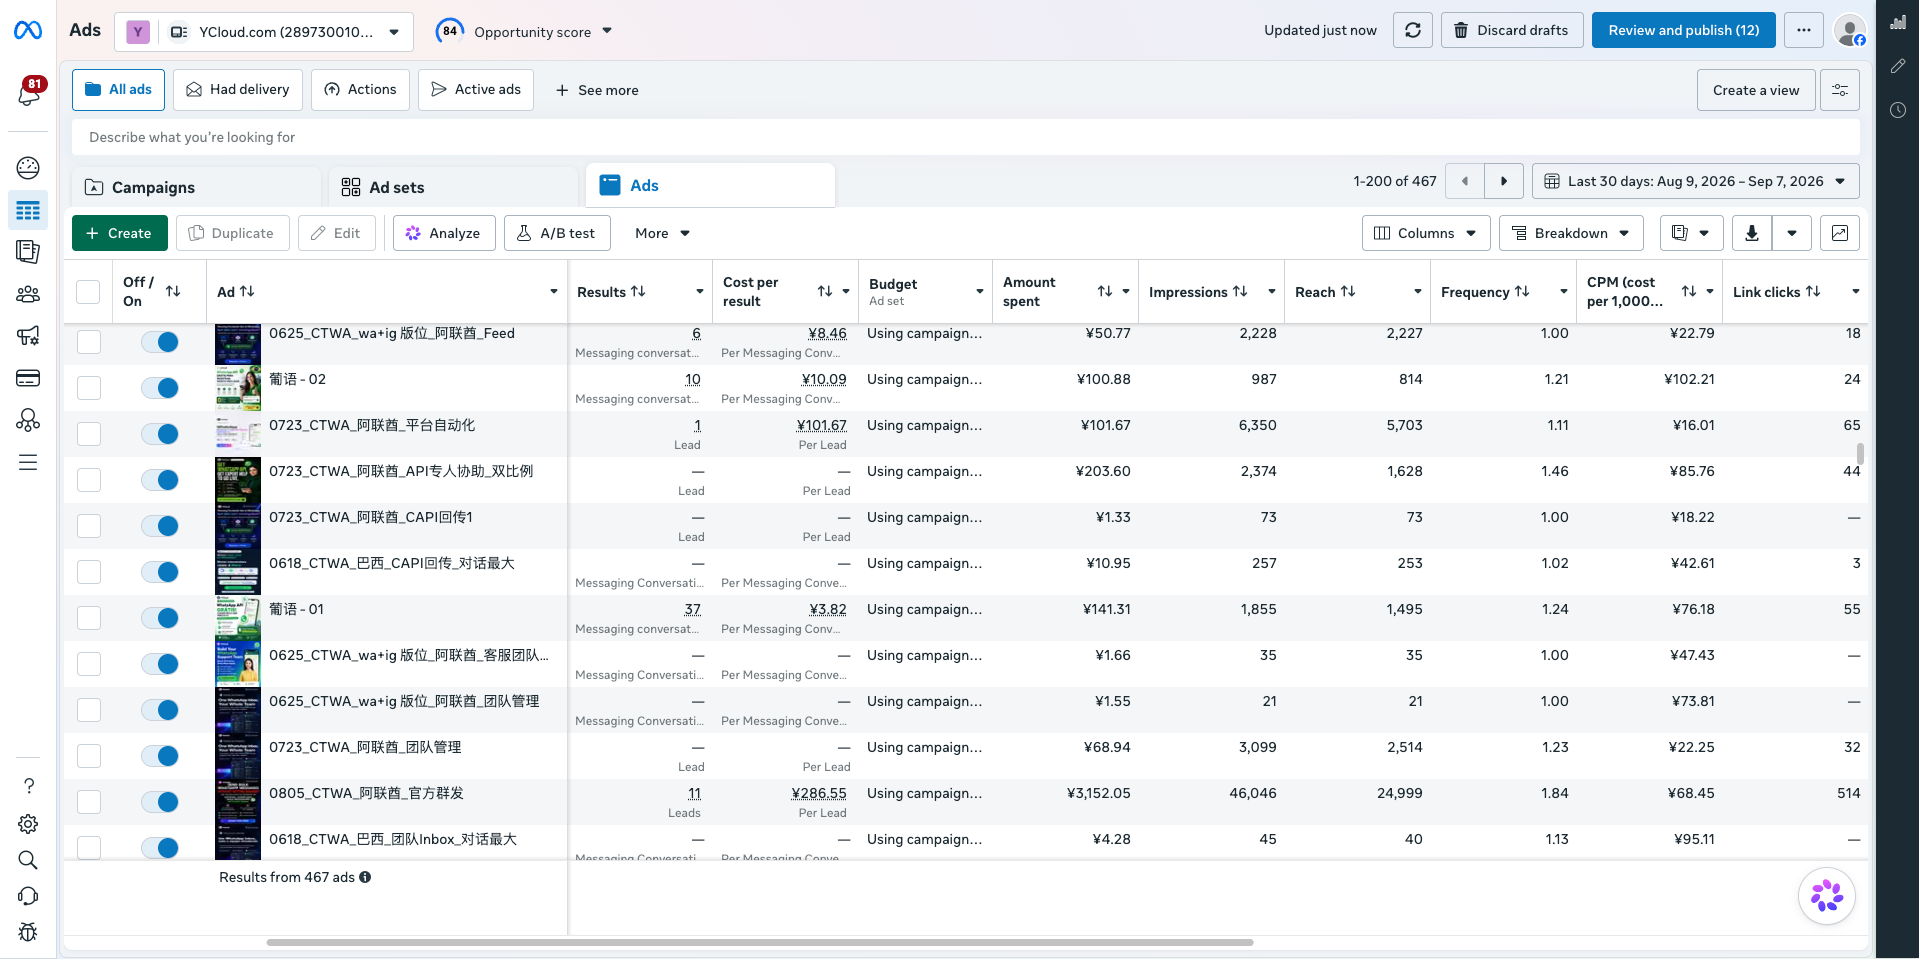Screen dimensions: 1919x959
Task: Open the More actions dropdown
Action: tap(662, 233)
